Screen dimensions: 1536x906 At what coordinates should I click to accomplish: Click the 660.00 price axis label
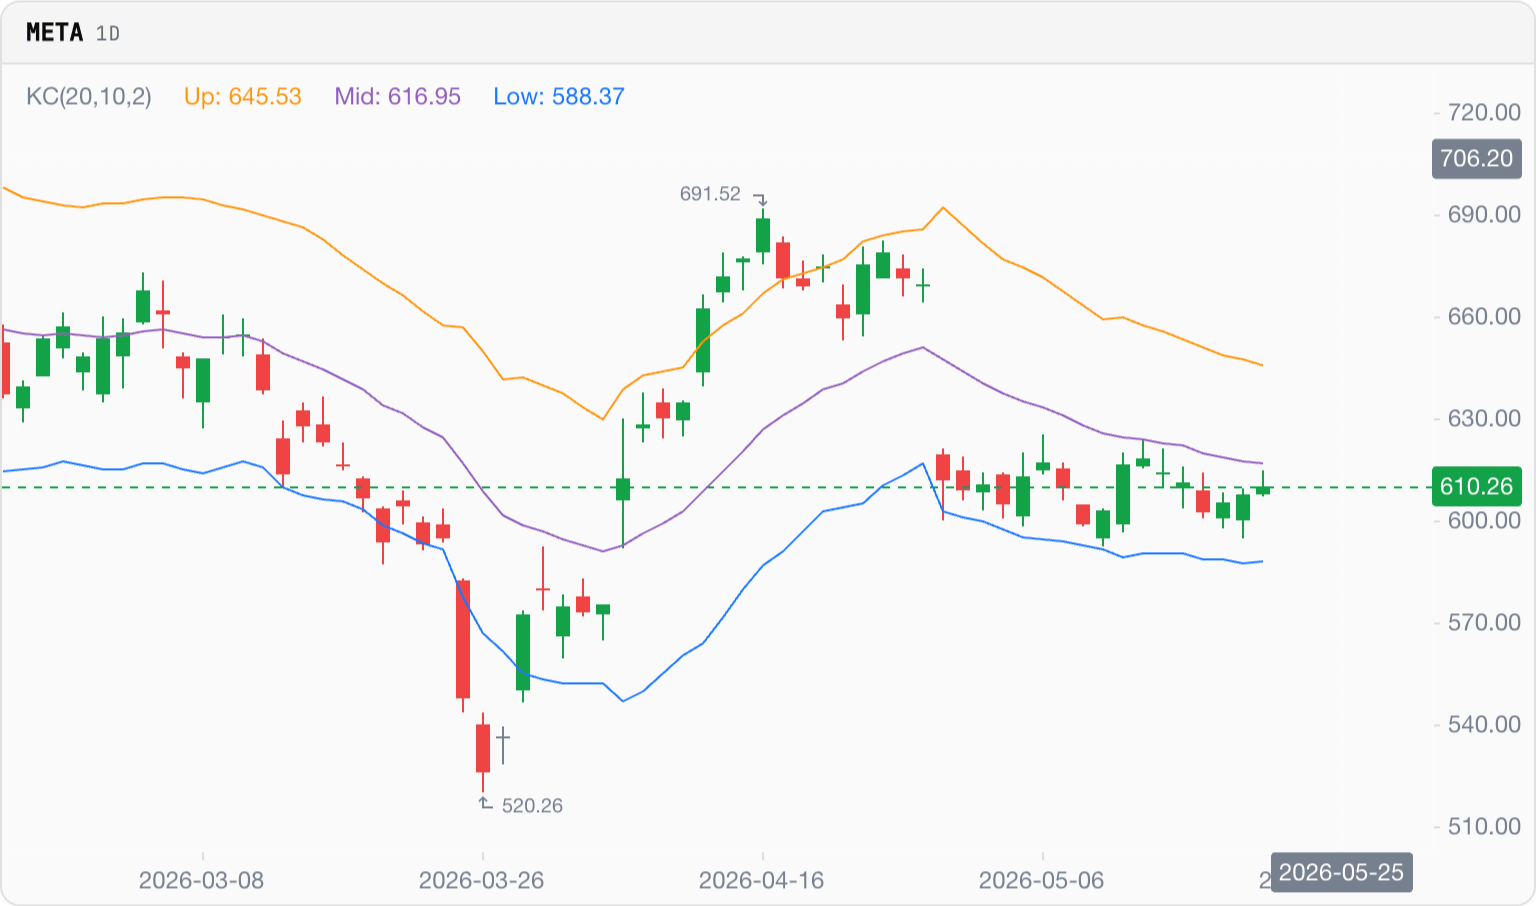pos(1484,316)
